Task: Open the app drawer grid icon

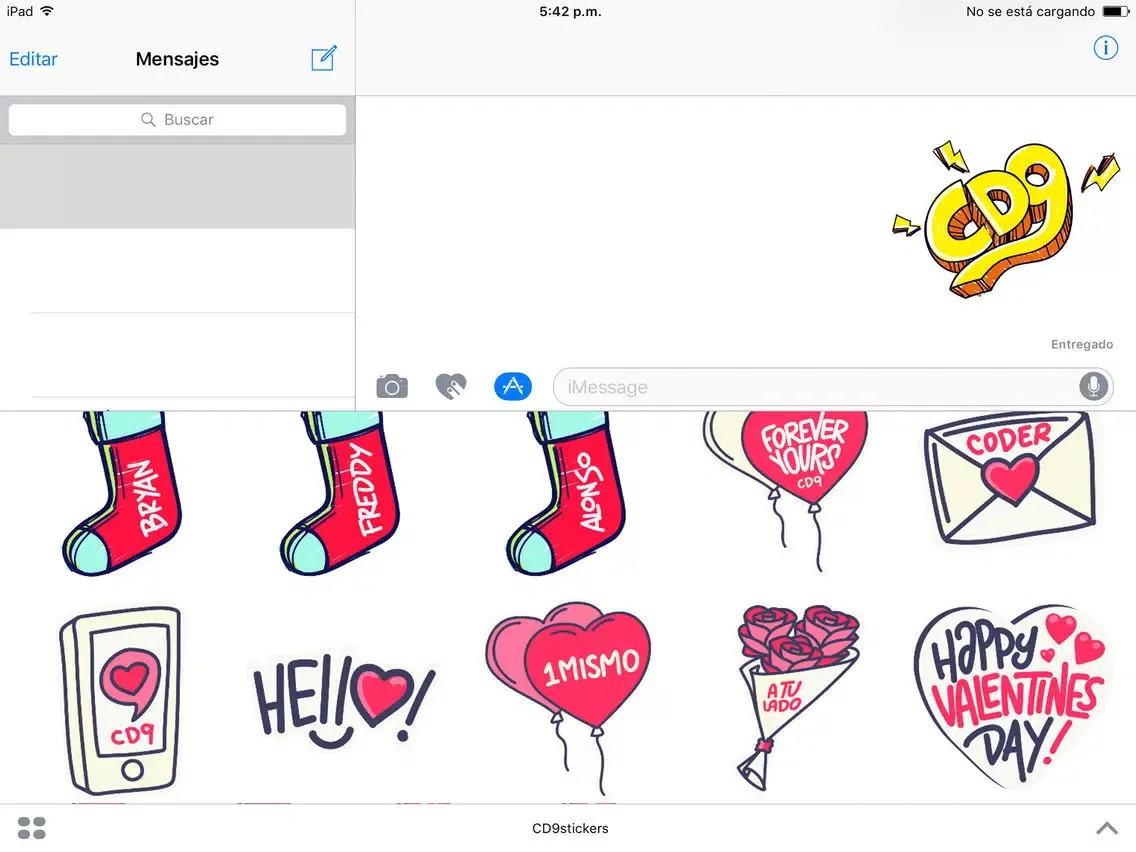Action: tap(31, 827)
